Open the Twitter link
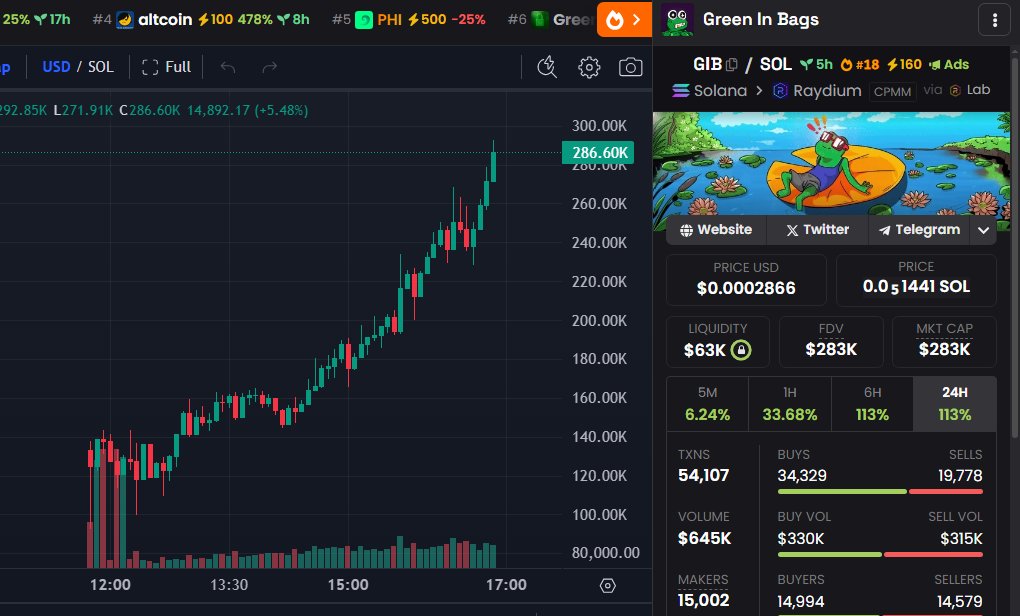Image resolution: width=1020 pixels, height=616 pixels. coord(818,230)
